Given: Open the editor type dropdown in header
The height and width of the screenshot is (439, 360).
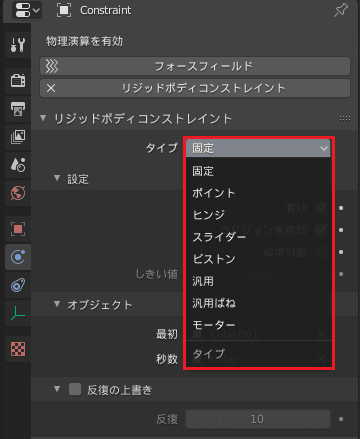Looking at the screenshot, I should coord(27,10).
